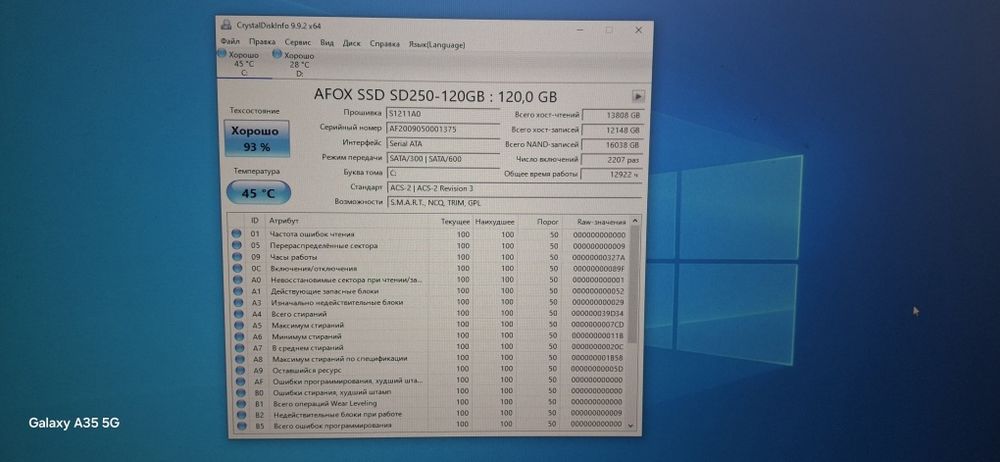Viewport: 1000px width, 462px height.
Task: Click status circle for В среднем стираний row
Action: [x=239, y=348]
